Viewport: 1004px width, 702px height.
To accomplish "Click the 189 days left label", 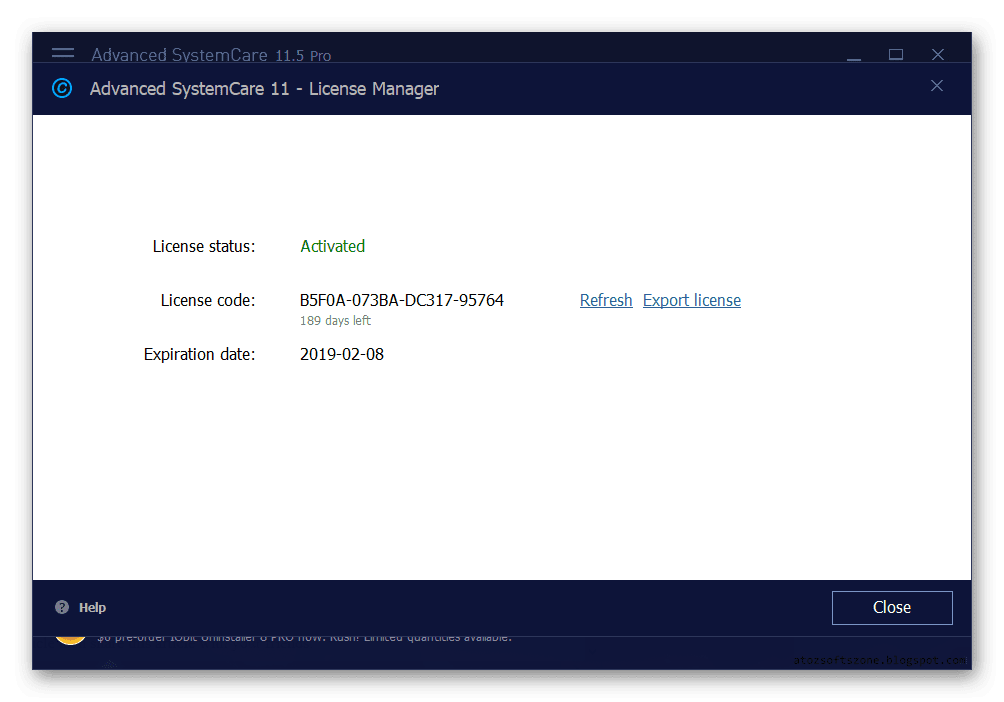I will [334, 320].
